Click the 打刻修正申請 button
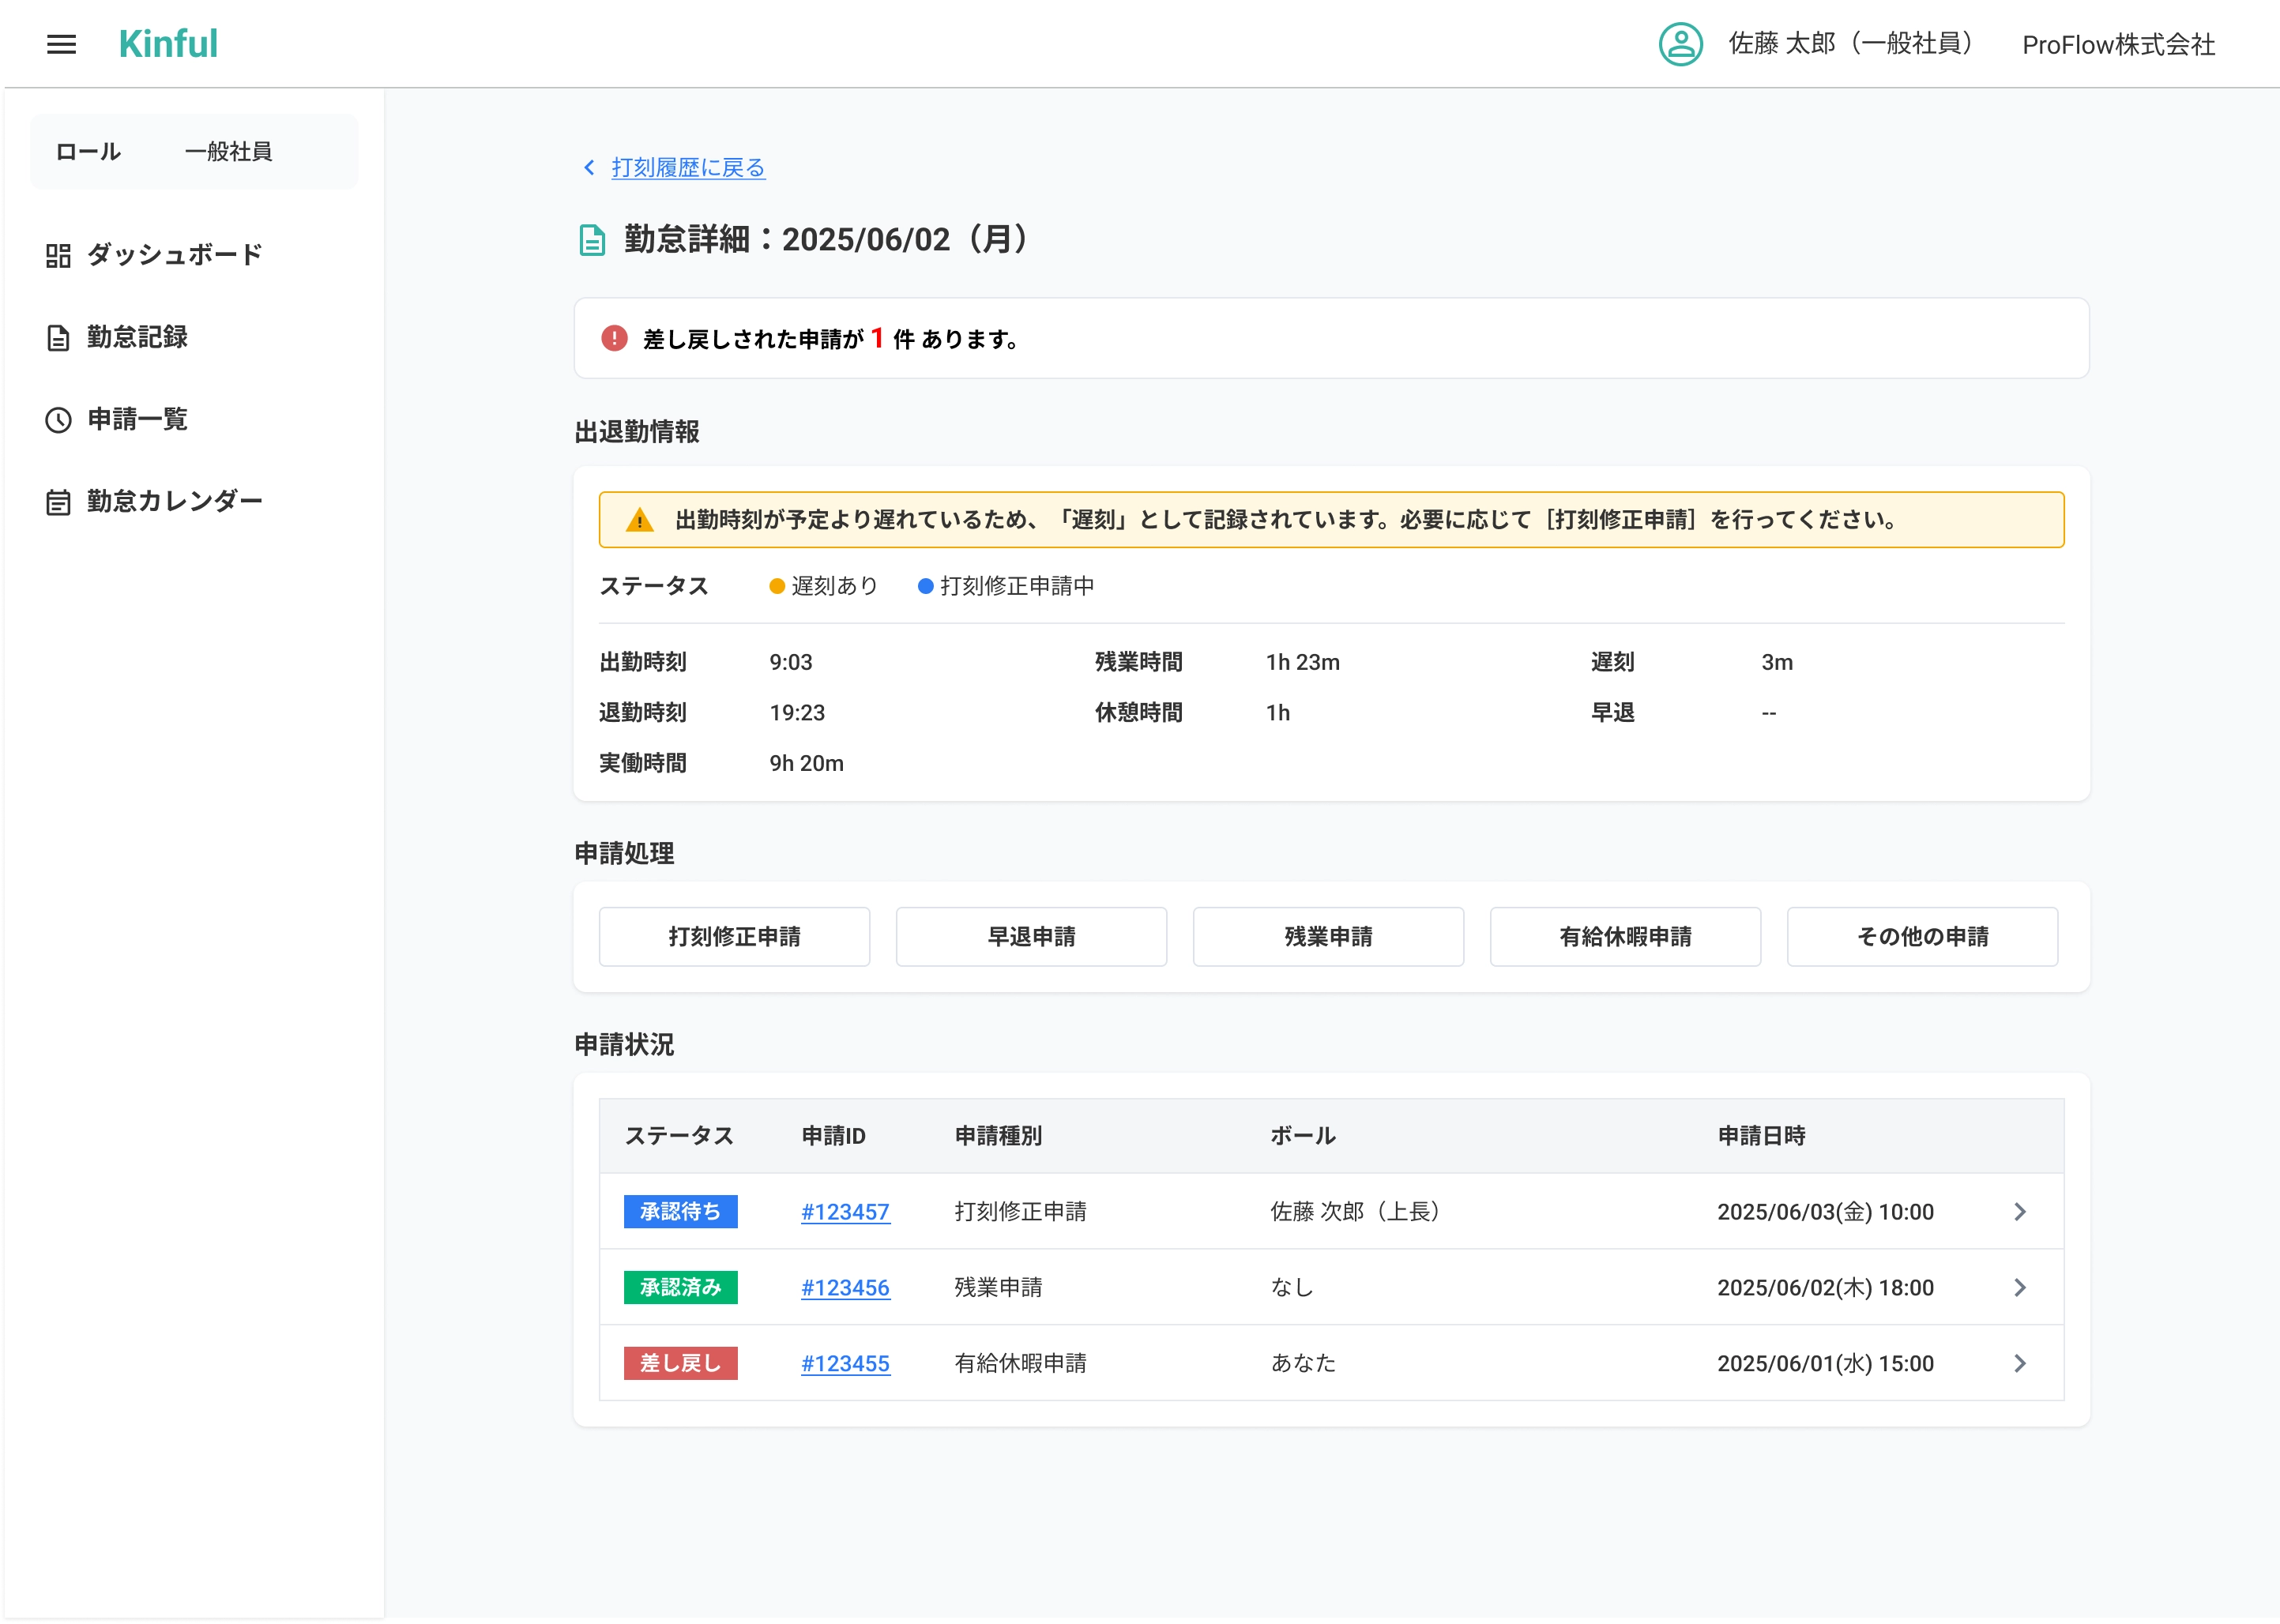Viewport: 2280px width, 1624px height. point(734,937)
